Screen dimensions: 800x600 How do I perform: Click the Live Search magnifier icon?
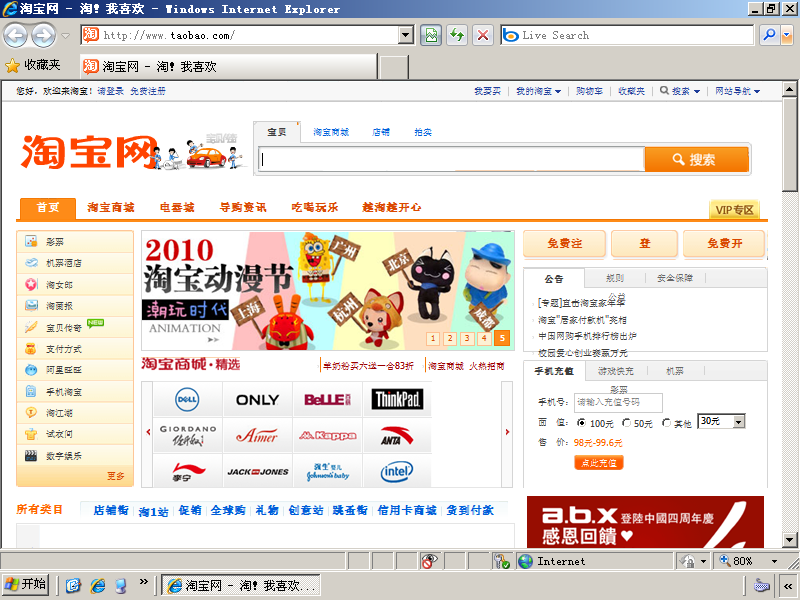[x=769, y=35]
